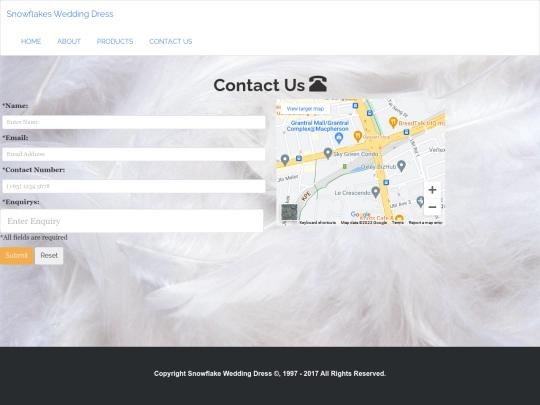Viewport: 540px width, 405px height.
Task: Click the Google logo on the map
Action: (x=360, y=214)
